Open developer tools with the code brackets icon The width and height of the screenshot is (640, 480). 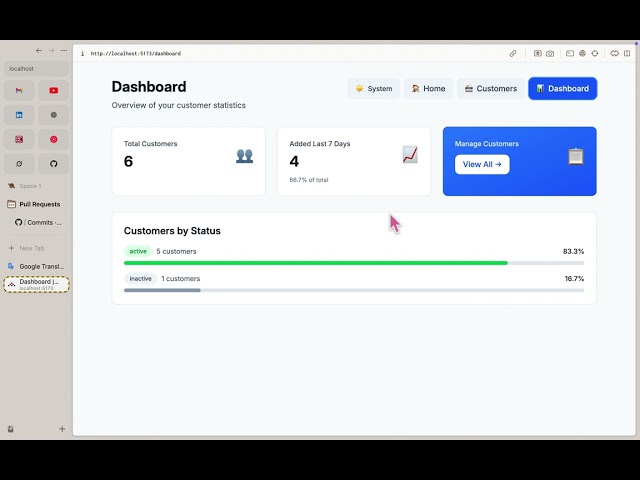point(614,53)
